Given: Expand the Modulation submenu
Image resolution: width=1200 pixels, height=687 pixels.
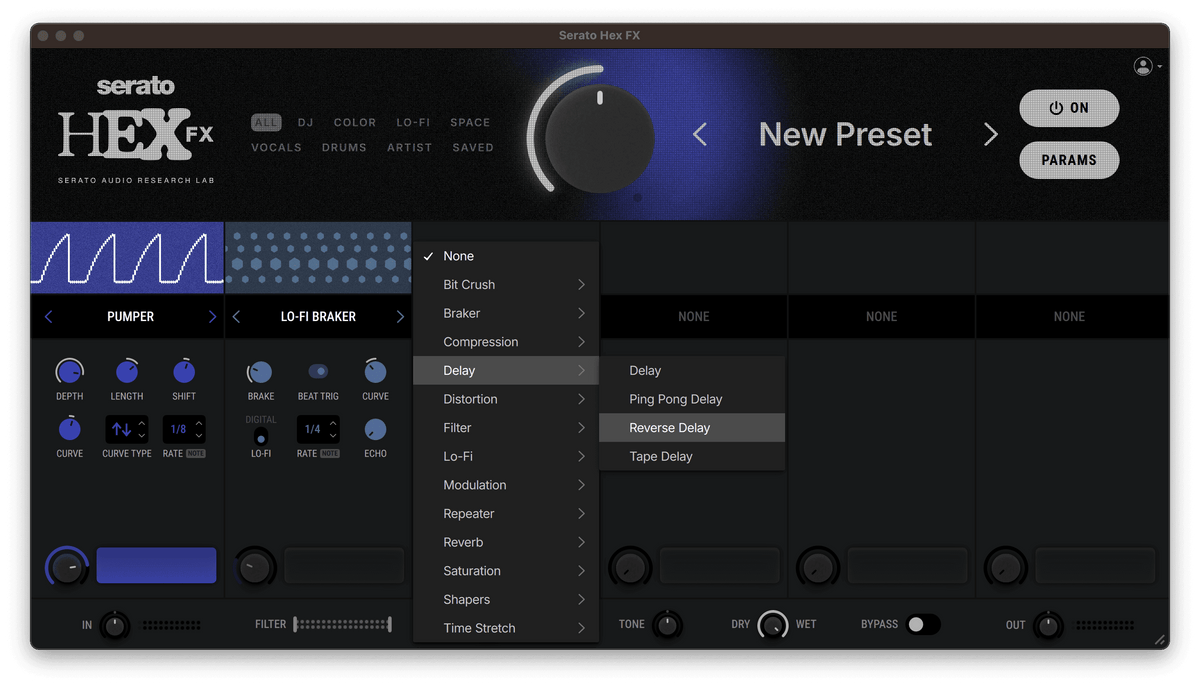Looking at the screenshot, I should (506, 485).
